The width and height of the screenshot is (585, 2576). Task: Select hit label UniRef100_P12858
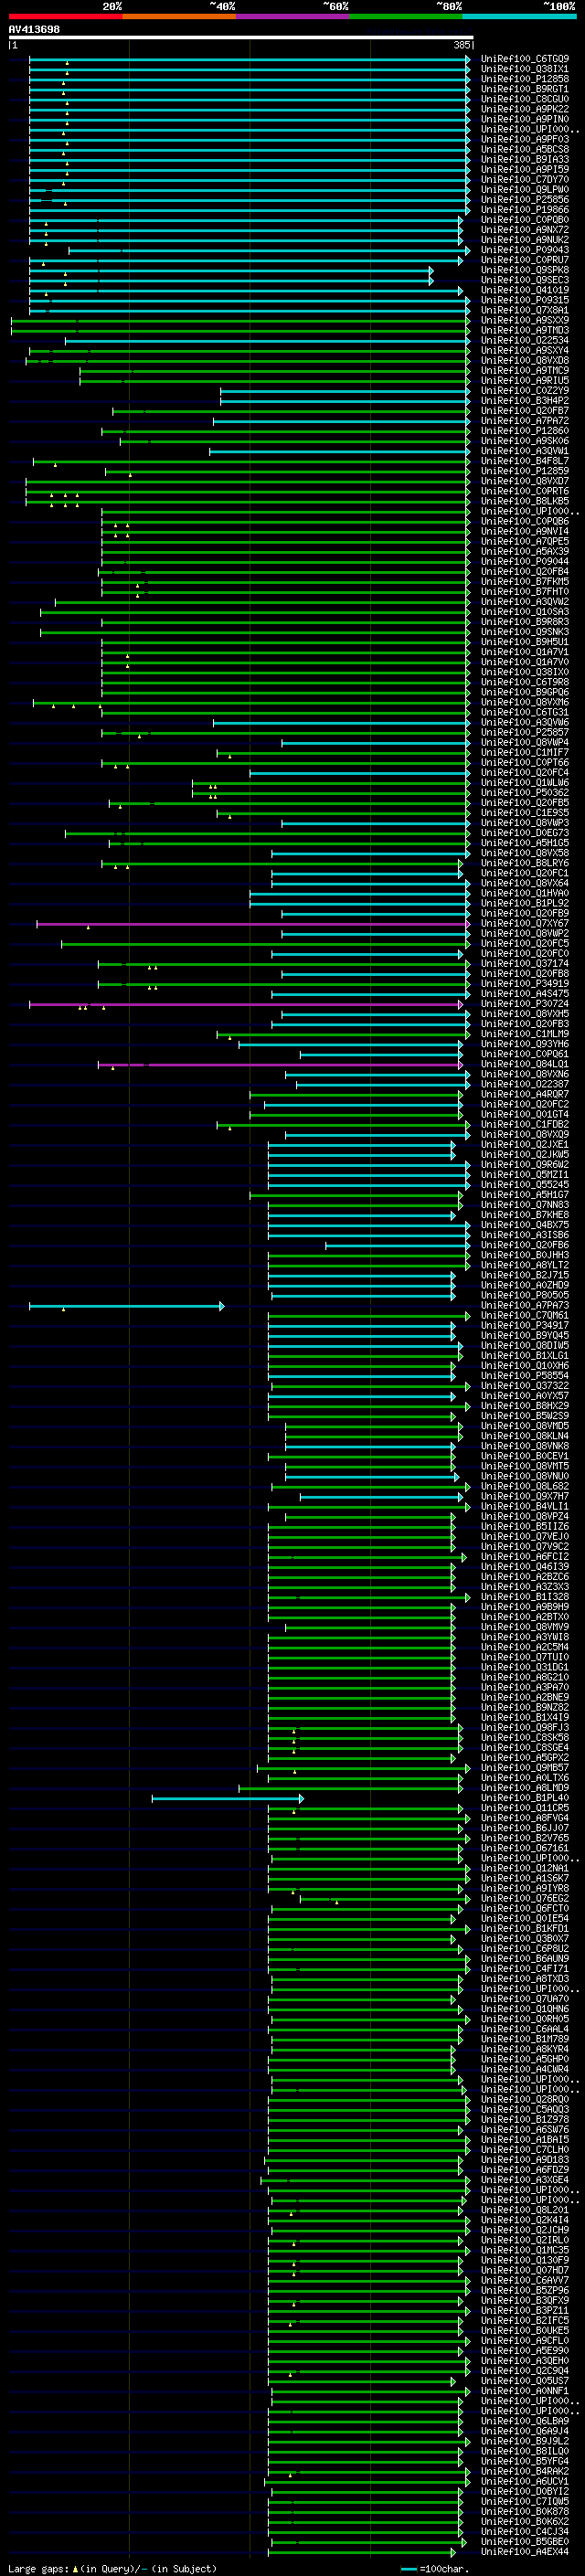coord(525,79)
